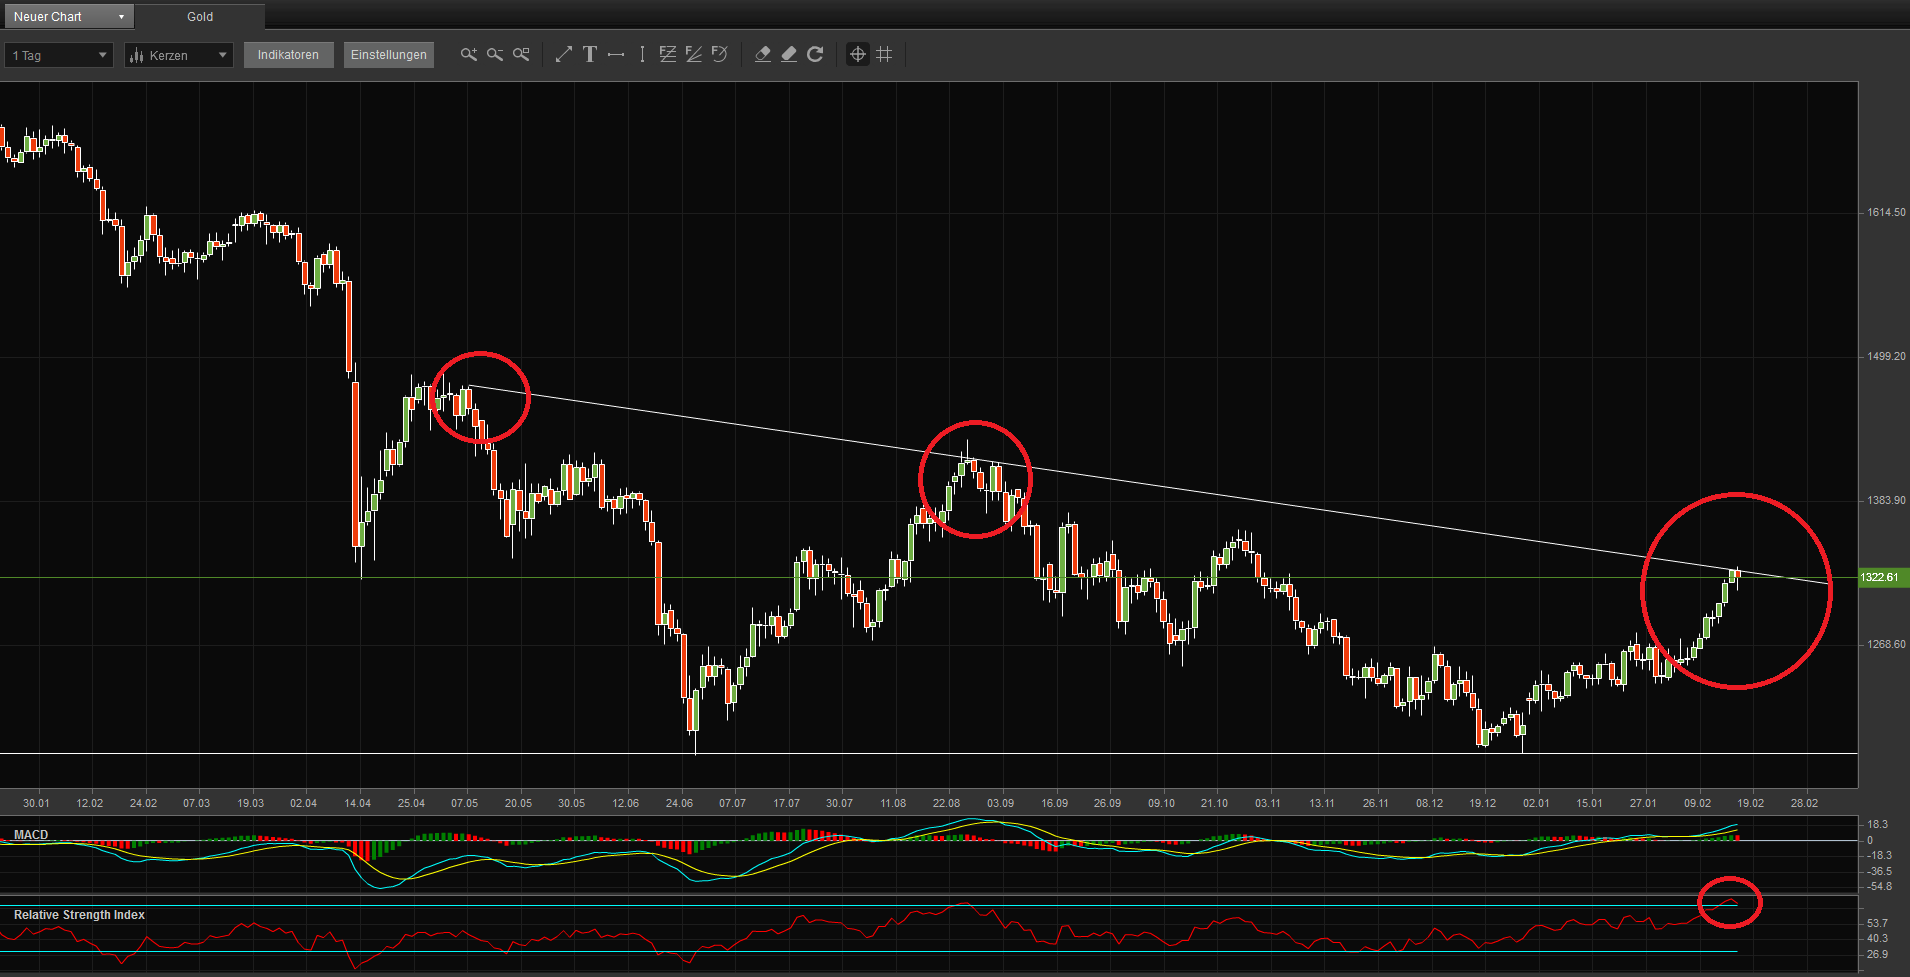This screenshot has width=1910, height=977.
Task: Click the current price label 1322.61
Action: (1880, 577)
